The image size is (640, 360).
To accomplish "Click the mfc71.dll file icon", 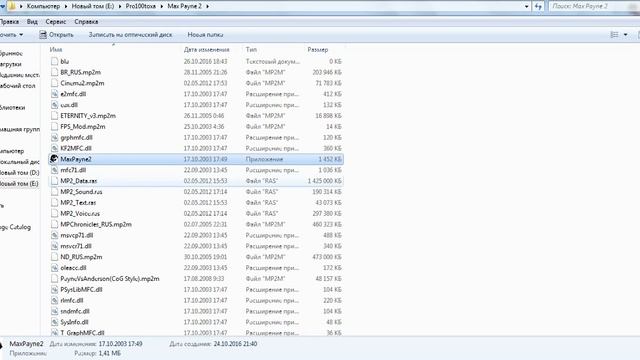I will [x=54, y=170].
